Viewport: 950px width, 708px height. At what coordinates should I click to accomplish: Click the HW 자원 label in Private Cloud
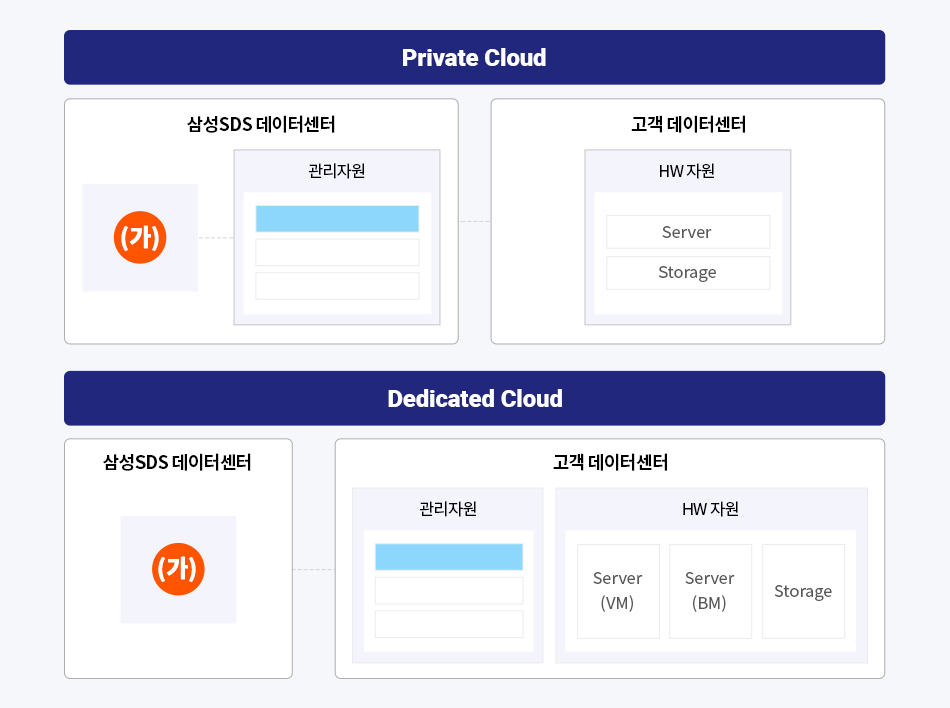coord(687,171)
